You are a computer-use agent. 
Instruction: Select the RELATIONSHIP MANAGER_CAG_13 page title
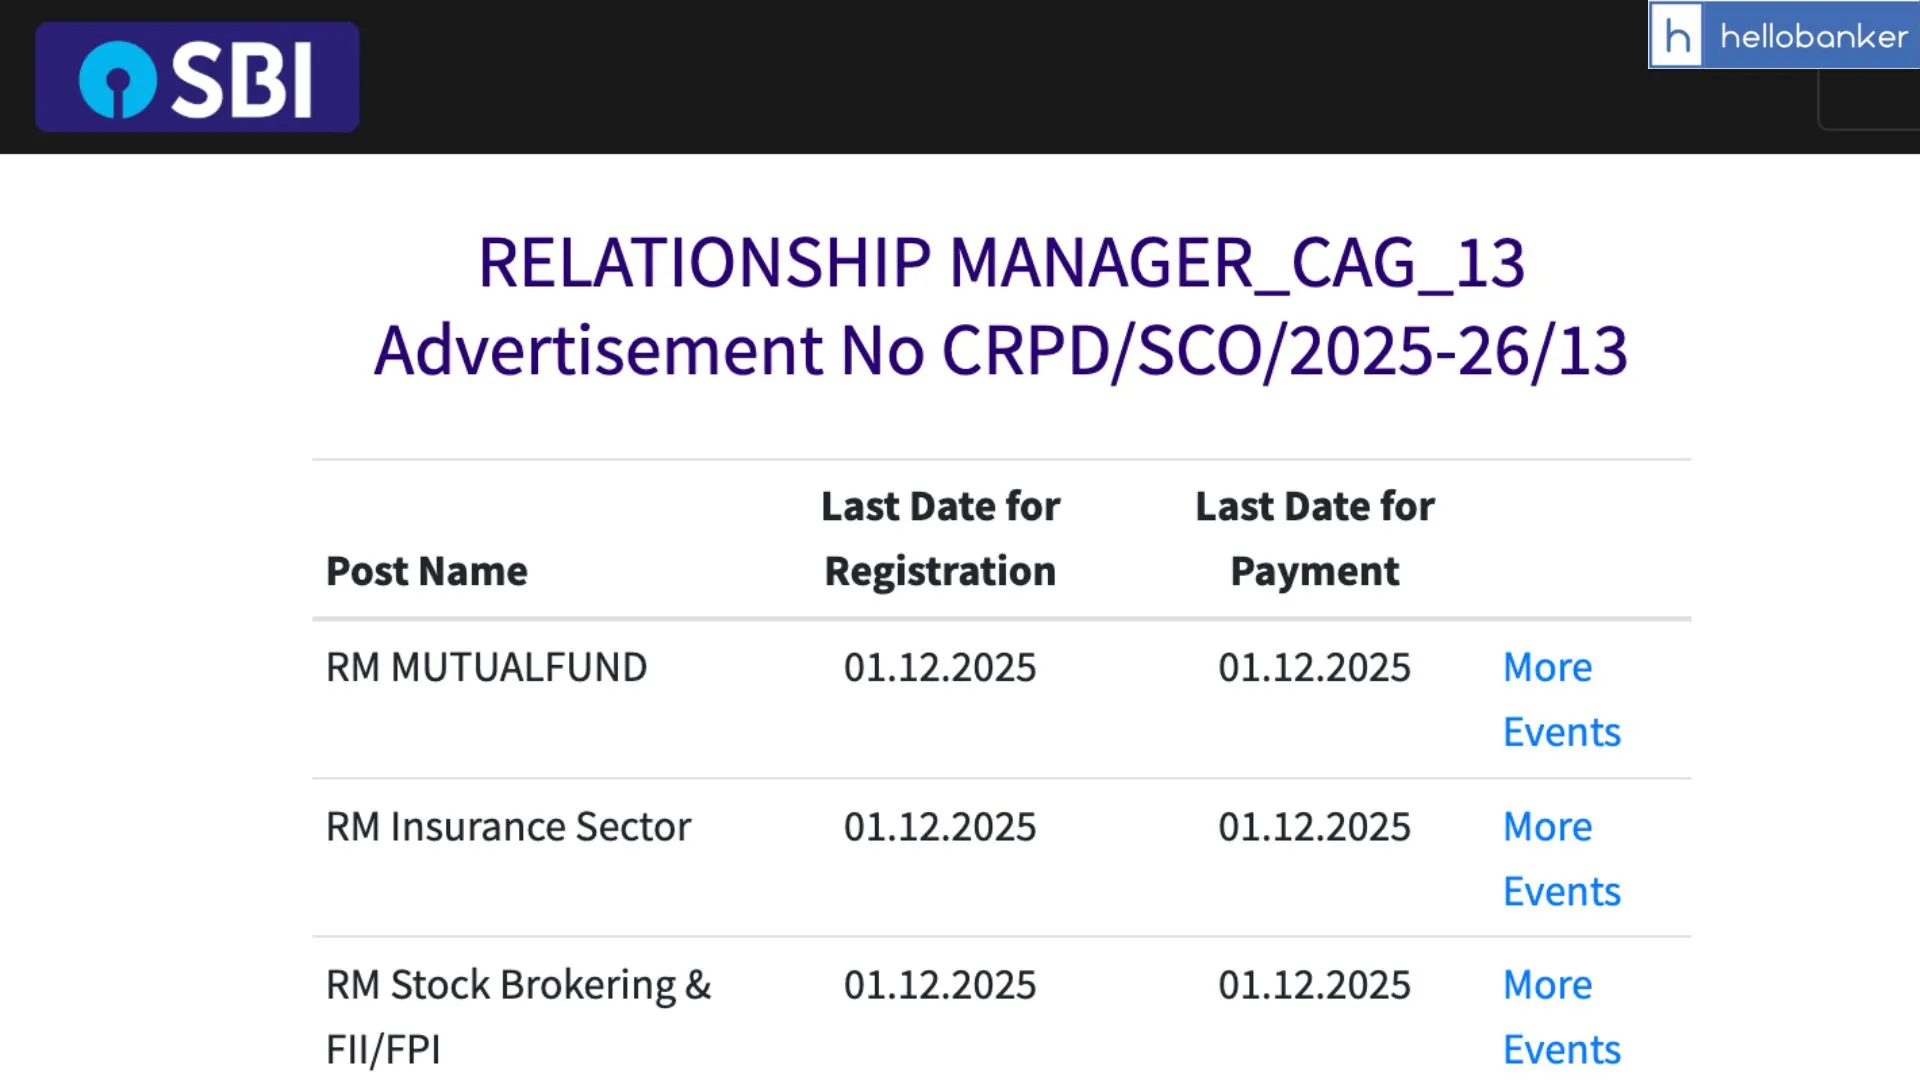coord(1001,262)
